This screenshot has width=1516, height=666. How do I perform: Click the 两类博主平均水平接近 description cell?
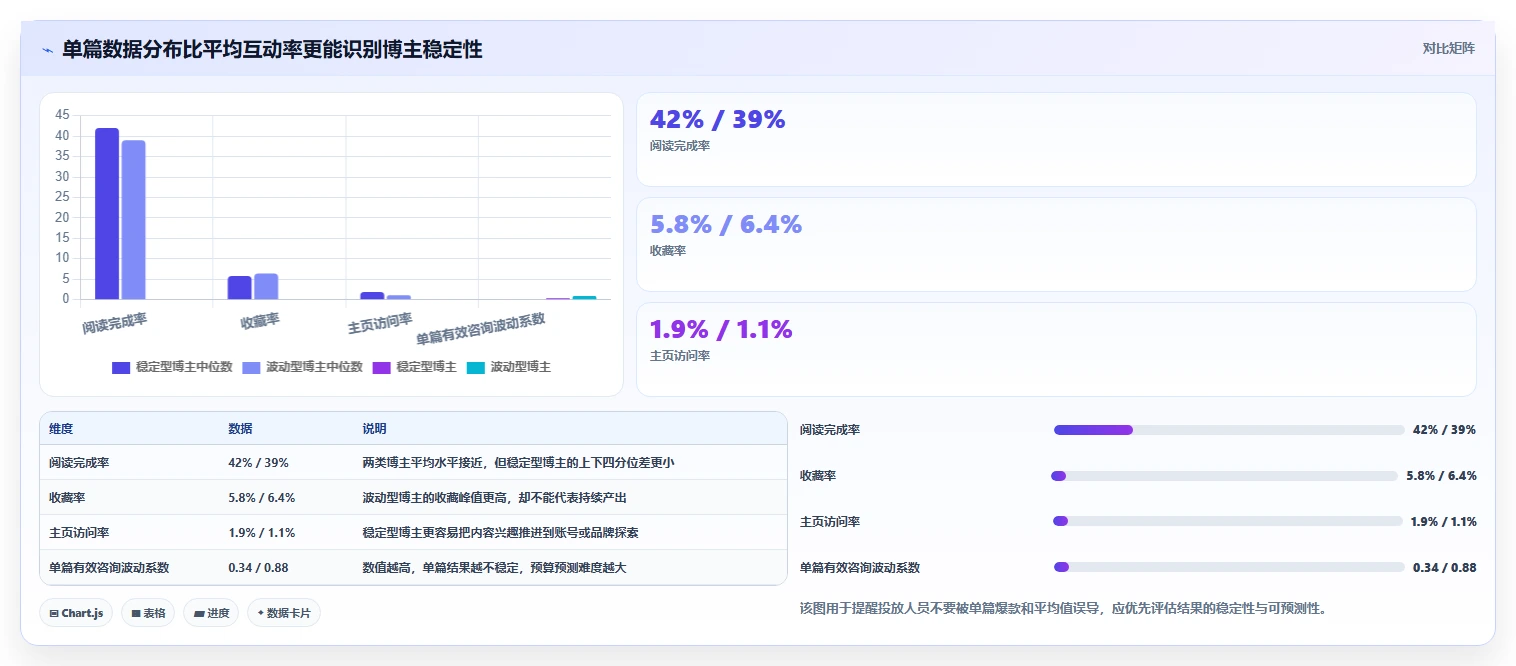(518, 463)
